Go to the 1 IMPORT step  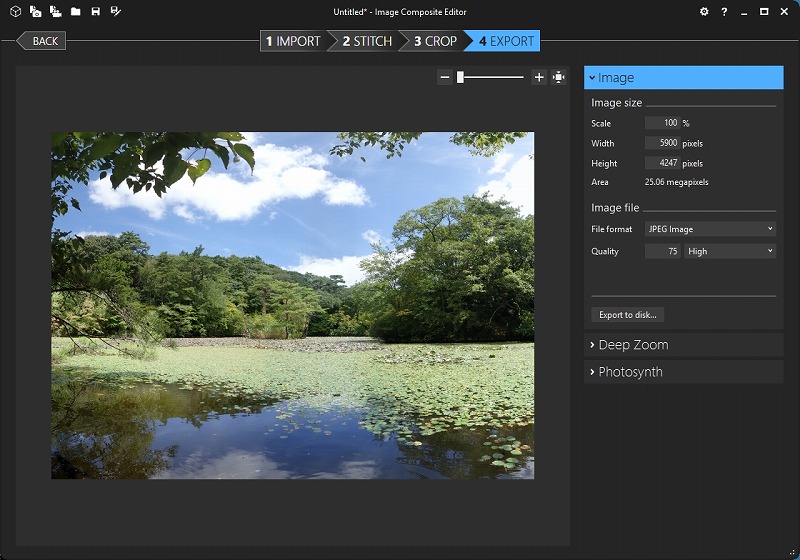pos(293,41)
